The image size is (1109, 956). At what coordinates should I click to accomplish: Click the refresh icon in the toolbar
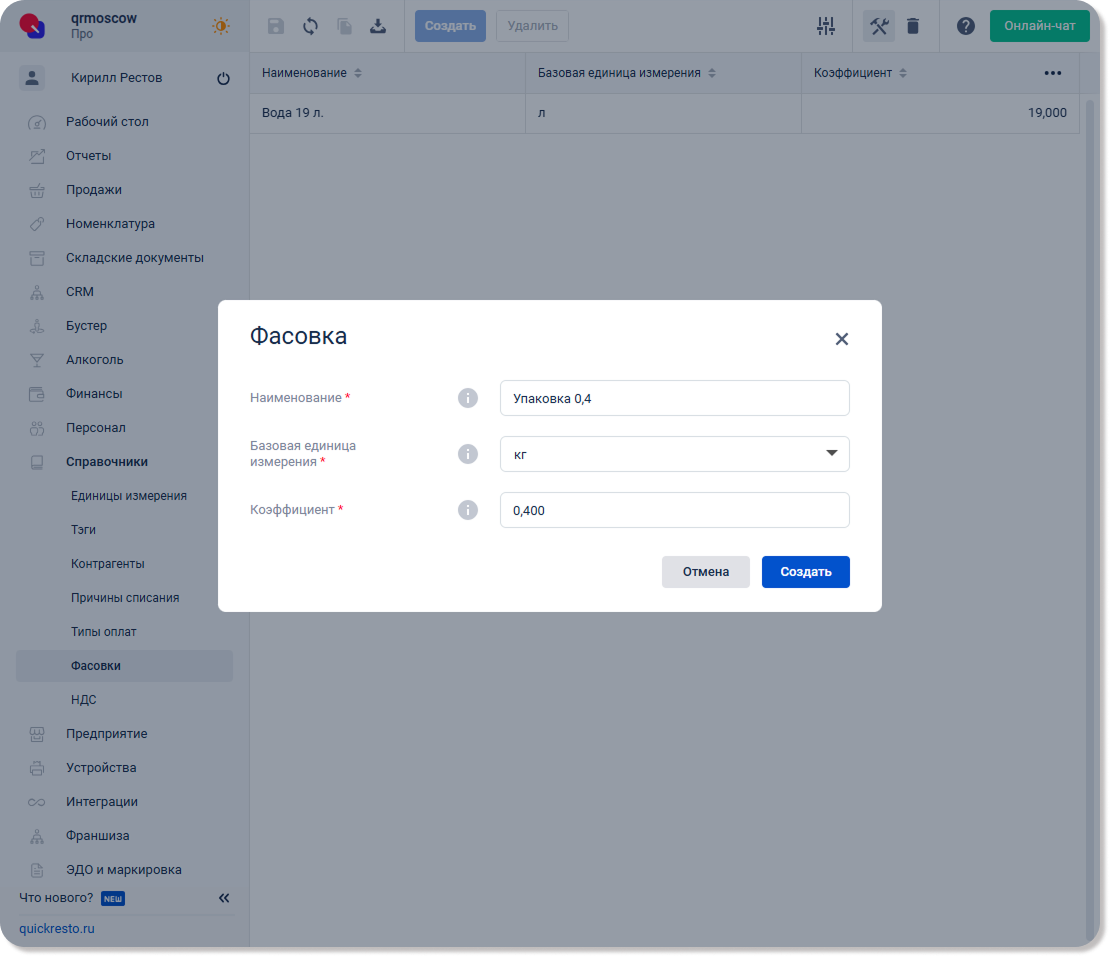(310, 27)
